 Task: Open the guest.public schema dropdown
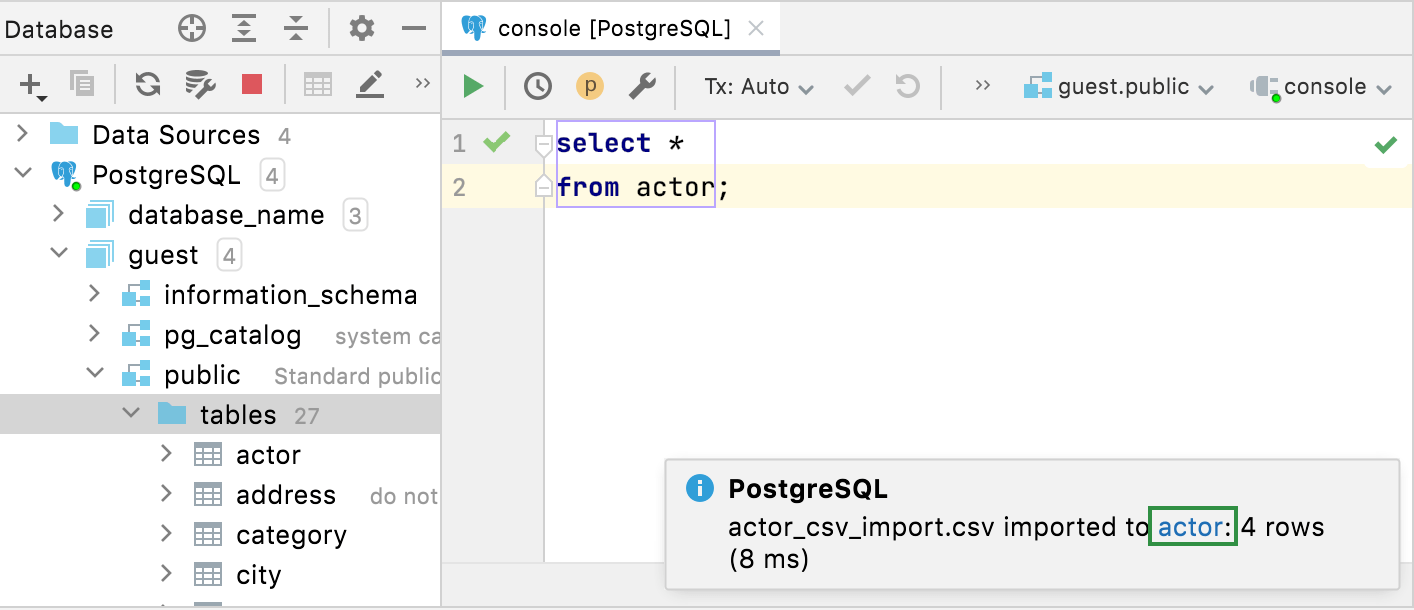pos(1119,87)
